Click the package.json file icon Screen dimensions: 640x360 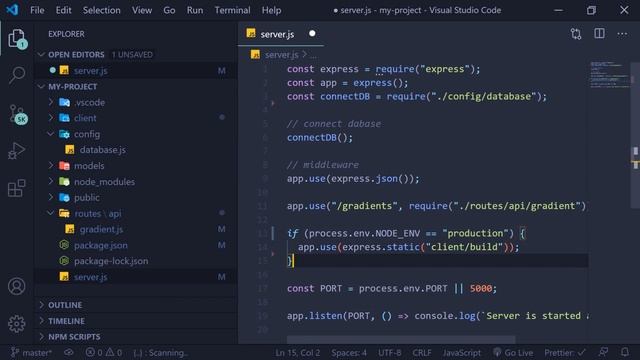tap(64, 245)
